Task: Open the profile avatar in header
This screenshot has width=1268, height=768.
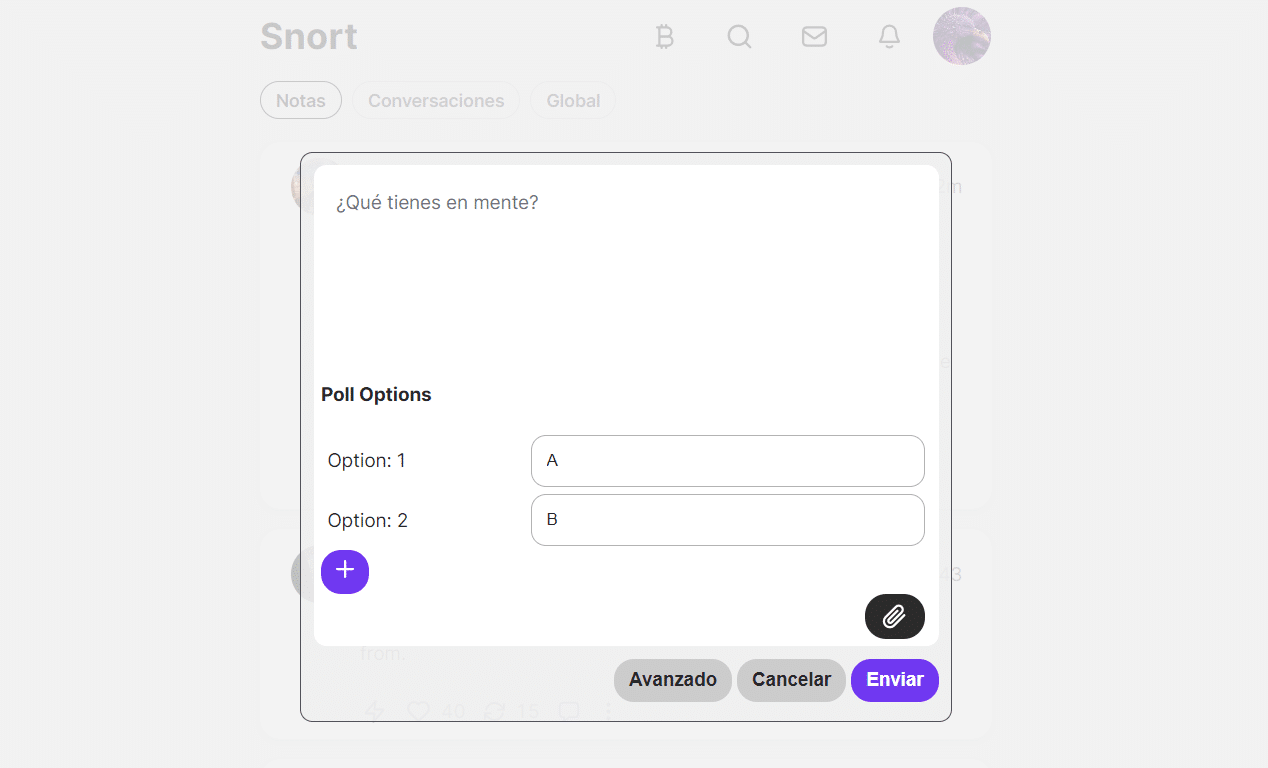Action: click(962, 37)
